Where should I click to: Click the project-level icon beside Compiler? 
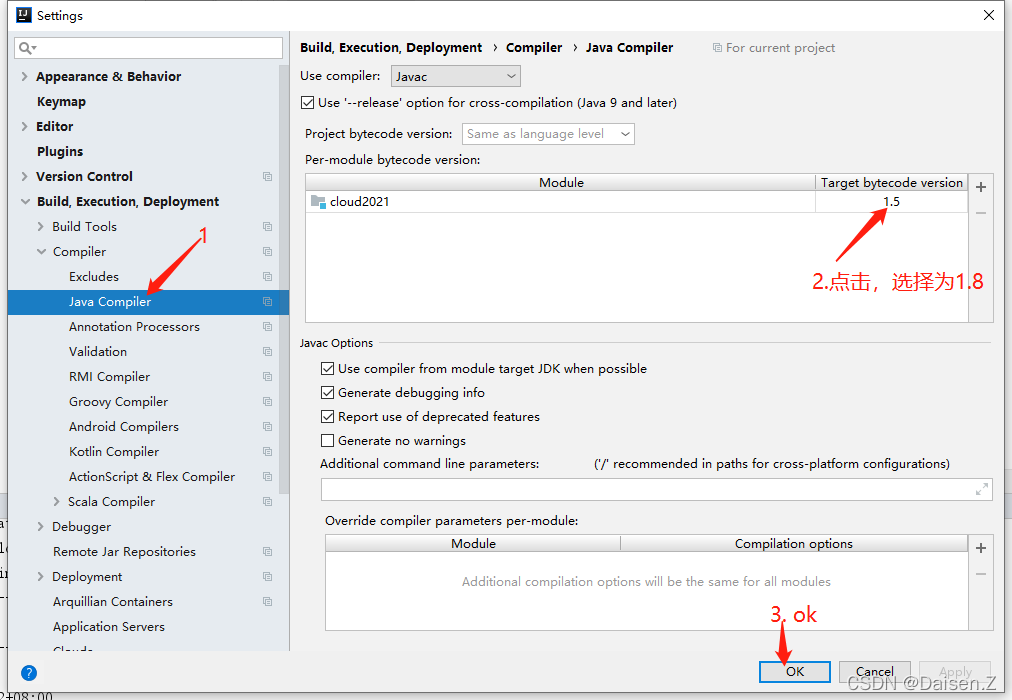pyautogui.click(x=267, y=252)
